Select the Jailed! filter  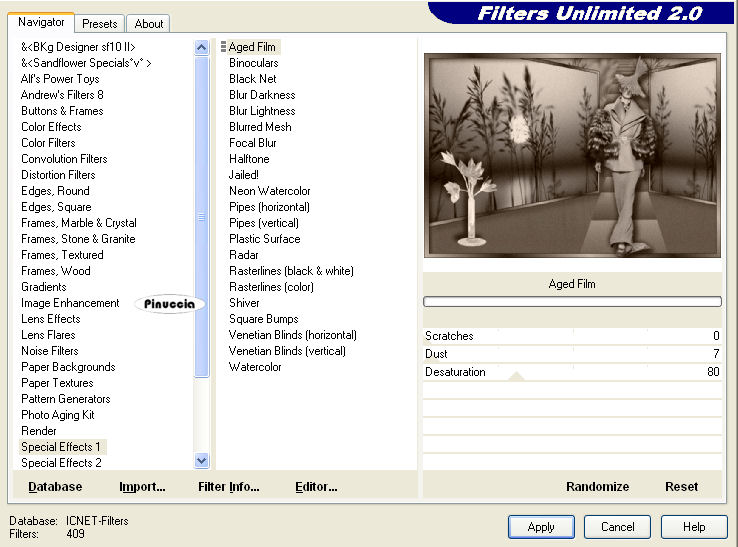(243, 175)
